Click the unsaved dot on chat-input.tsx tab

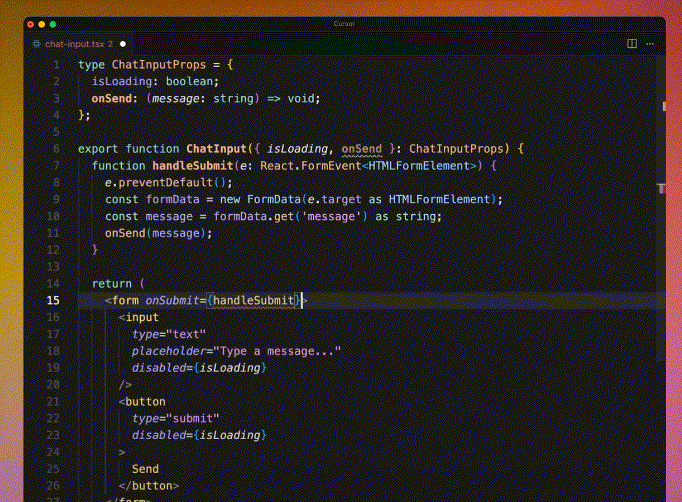pos(123,44)
